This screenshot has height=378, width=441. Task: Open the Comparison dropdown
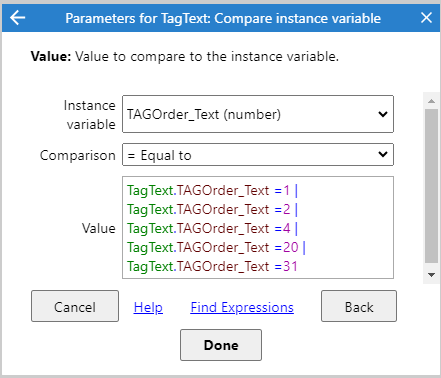coord(258,155)
